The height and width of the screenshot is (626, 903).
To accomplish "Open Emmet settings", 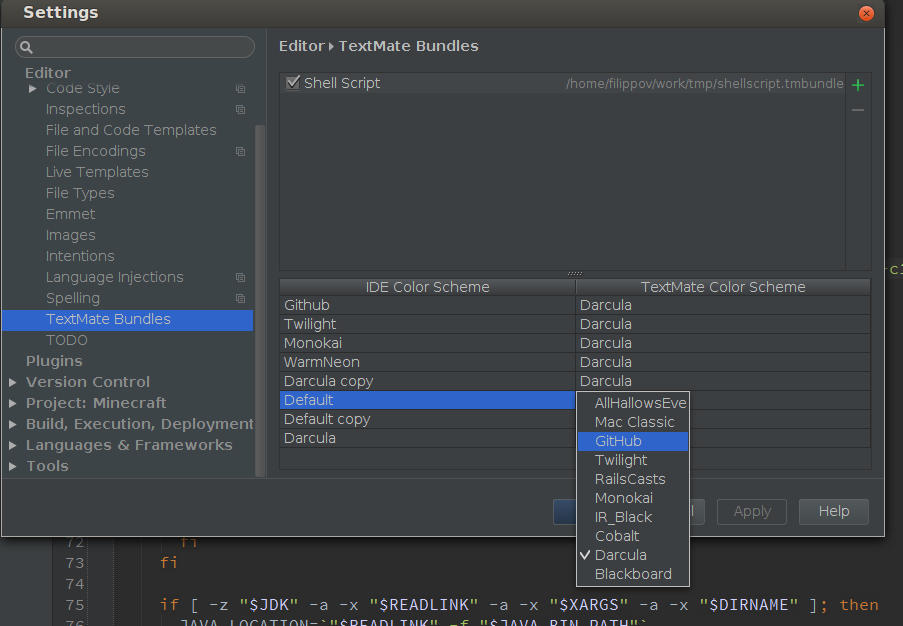I will tap(70, 214).
